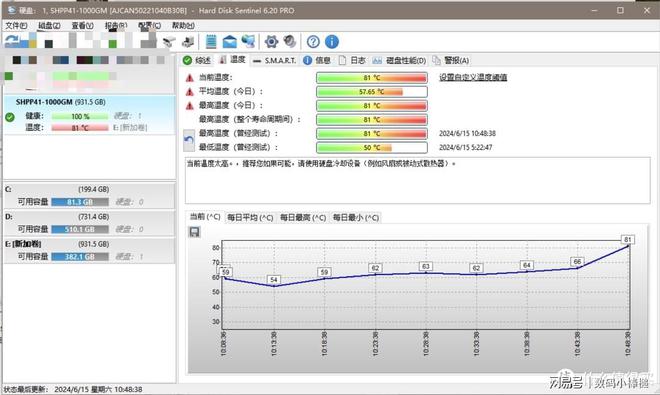Screen dimensions: 660x395
Task: Click the speaker sound toolbar icon
Action: point(290,41)
